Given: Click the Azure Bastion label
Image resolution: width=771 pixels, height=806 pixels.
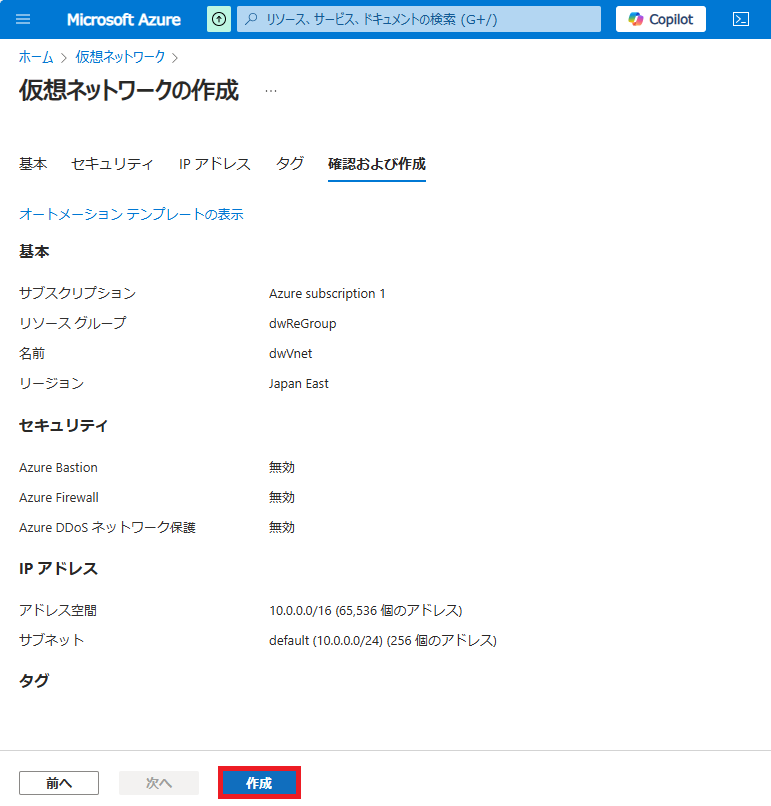Looking at the screenshot, I should [58, 467].
